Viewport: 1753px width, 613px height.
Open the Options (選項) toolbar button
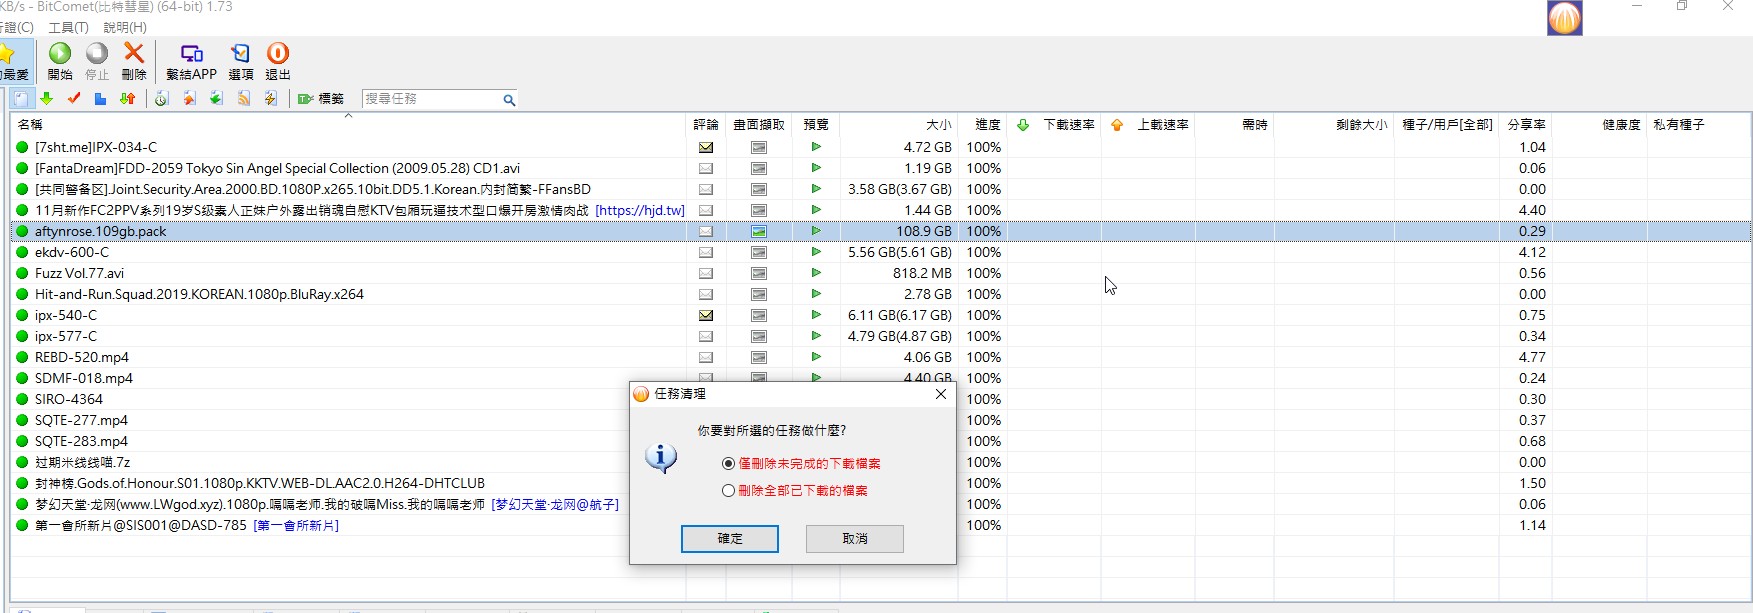click(241, 61)
